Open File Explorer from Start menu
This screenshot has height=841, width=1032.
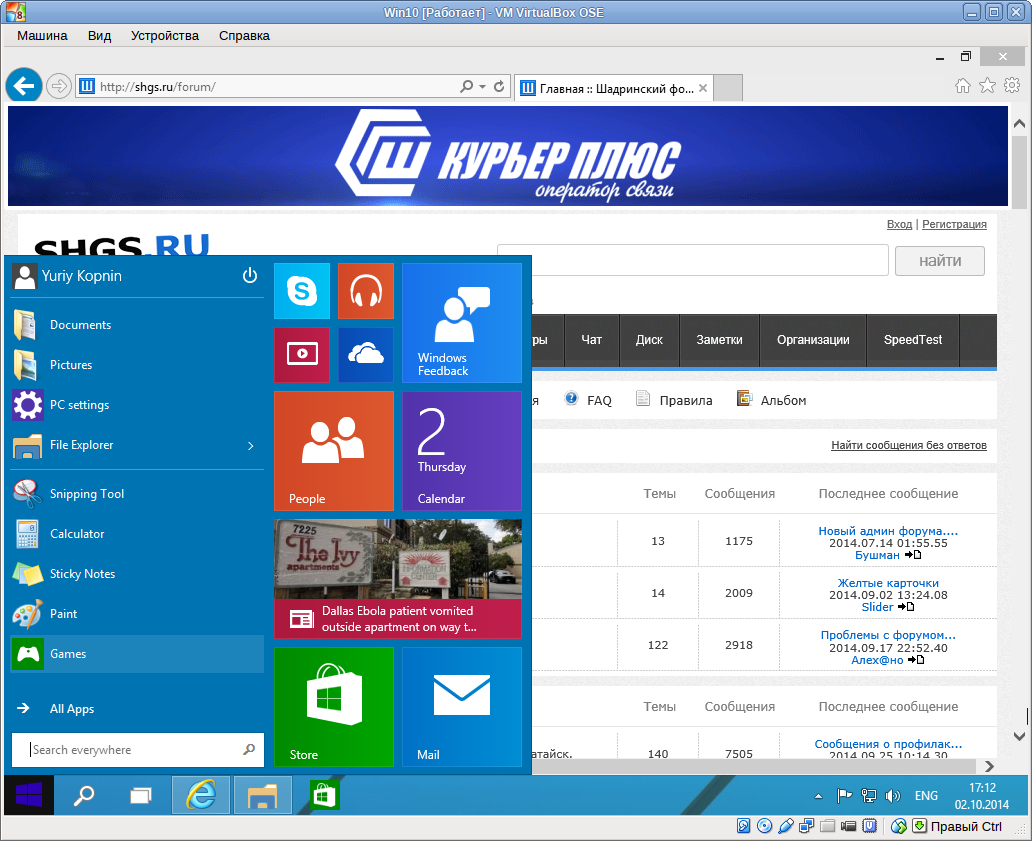point(125,446)
